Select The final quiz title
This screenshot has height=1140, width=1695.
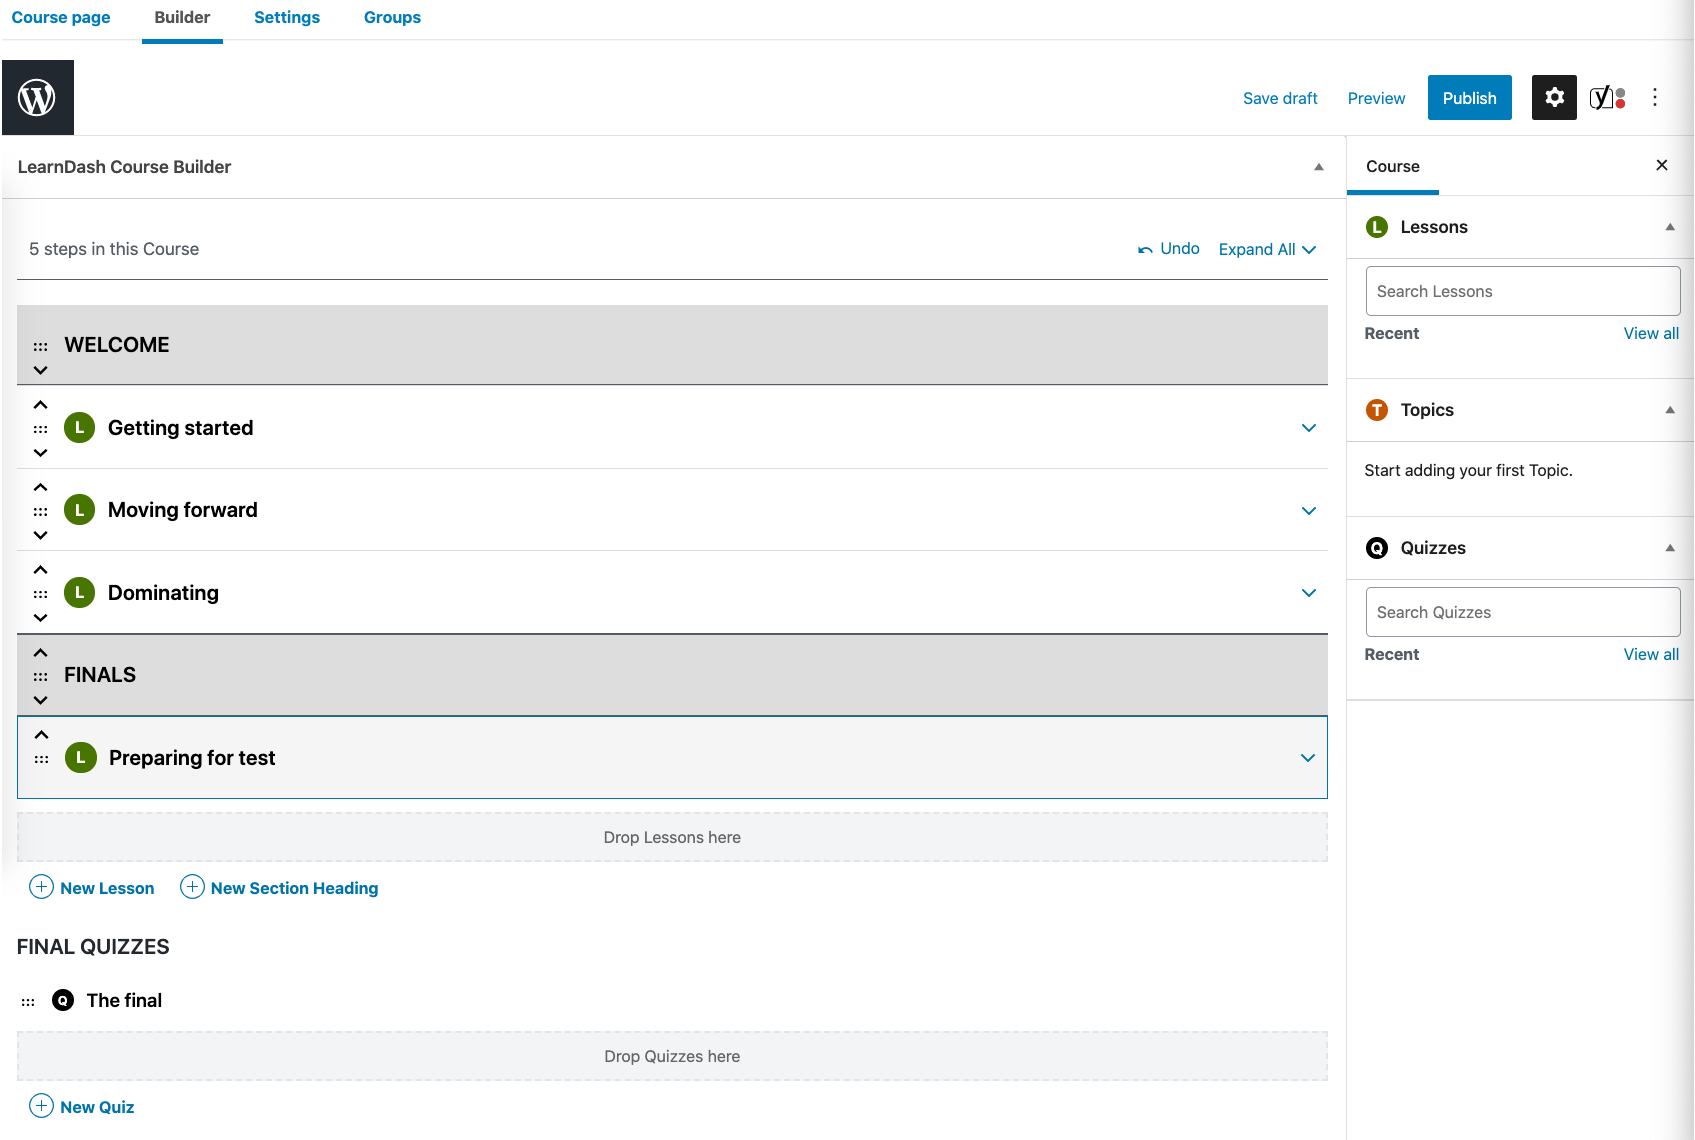point(124,1000)
